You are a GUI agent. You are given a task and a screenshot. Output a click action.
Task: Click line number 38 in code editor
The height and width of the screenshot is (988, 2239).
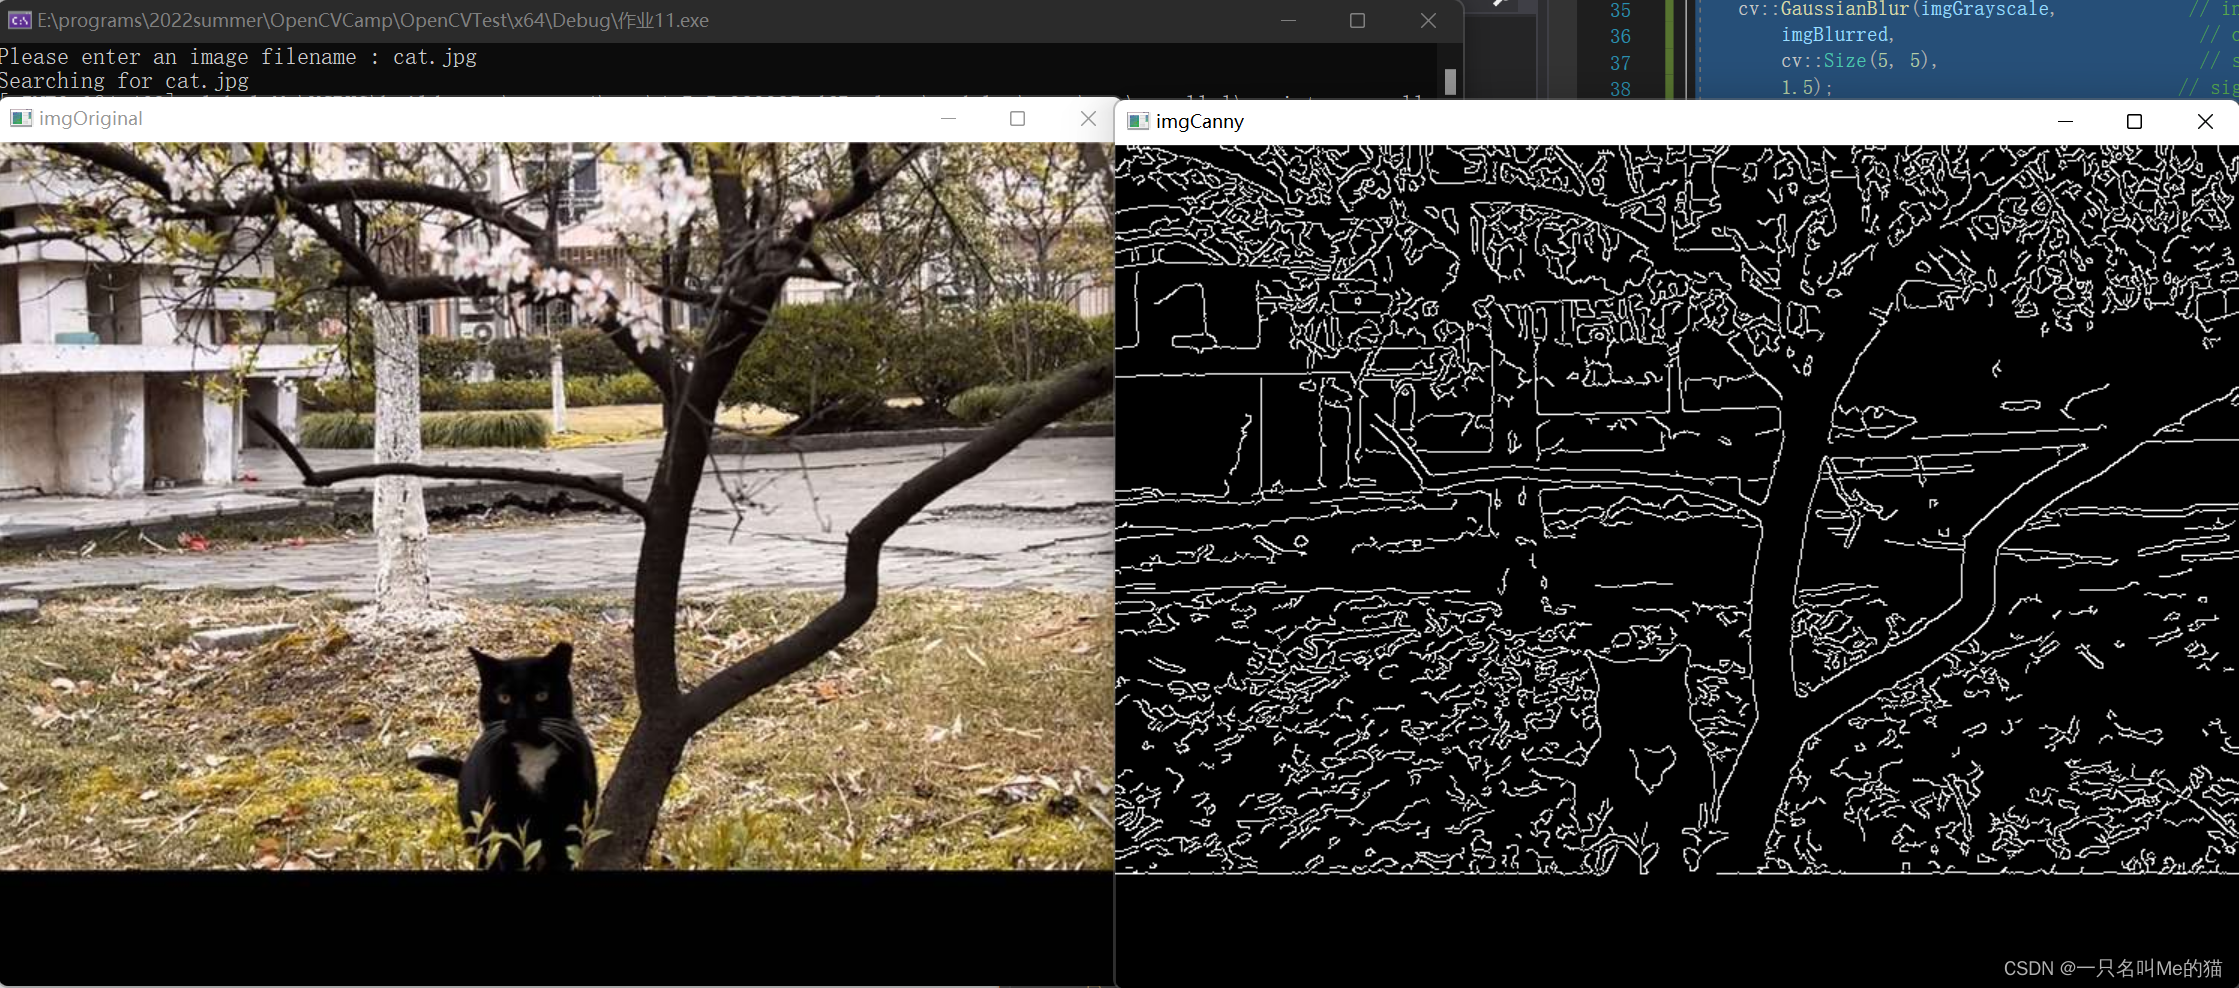(x=1620, y=88)
